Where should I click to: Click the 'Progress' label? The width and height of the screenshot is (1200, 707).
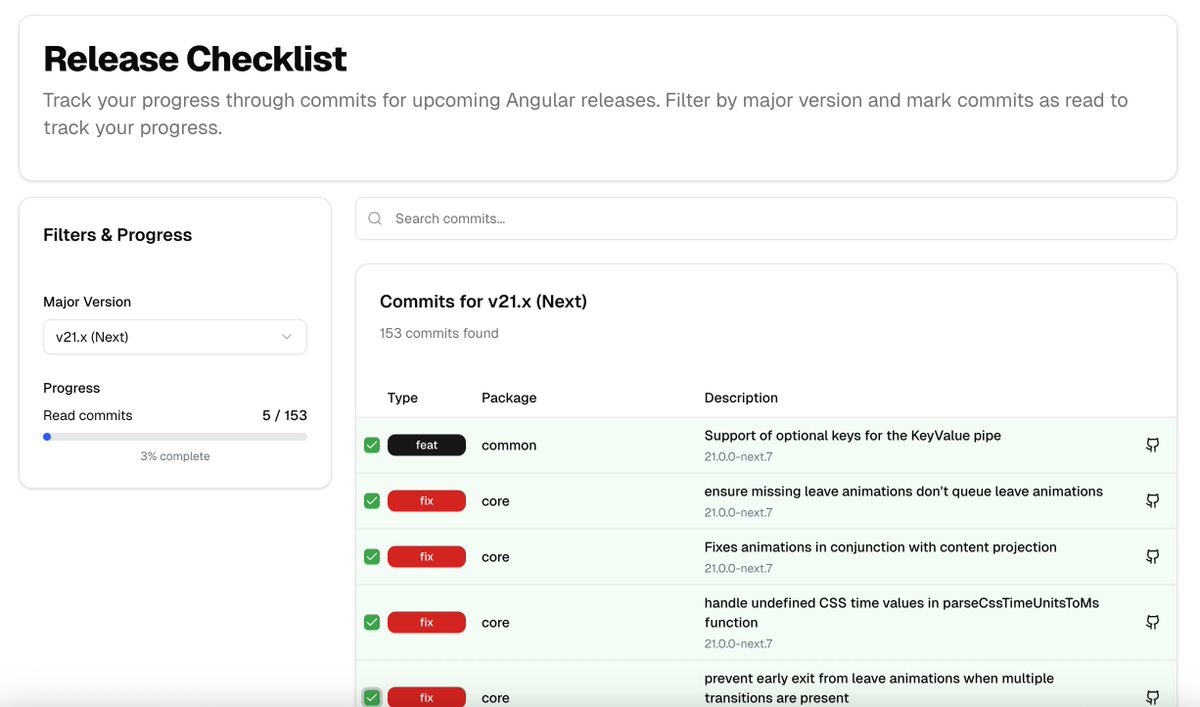[72, 388]
